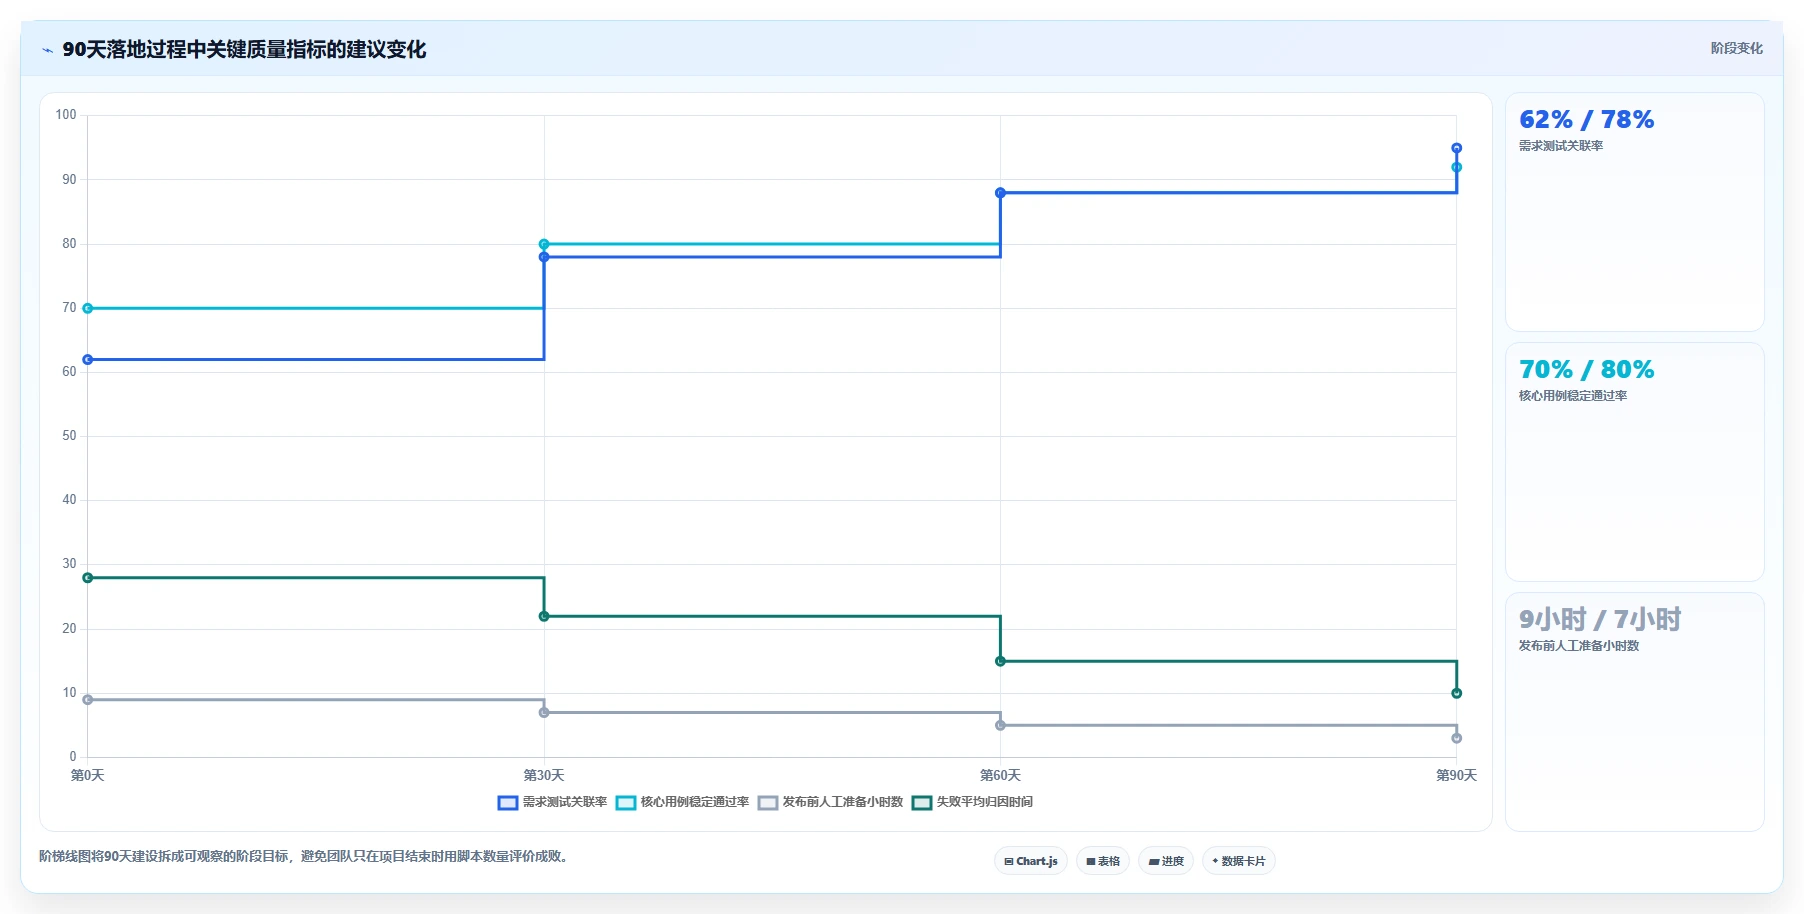Screen dimensions: 1804x914
Task: Click the 70% / 80% card value
Action: (1586, 370)
